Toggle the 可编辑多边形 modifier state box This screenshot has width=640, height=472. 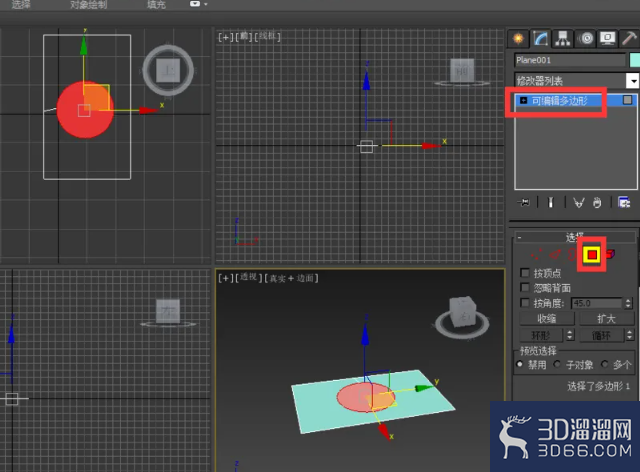(627, 100)
